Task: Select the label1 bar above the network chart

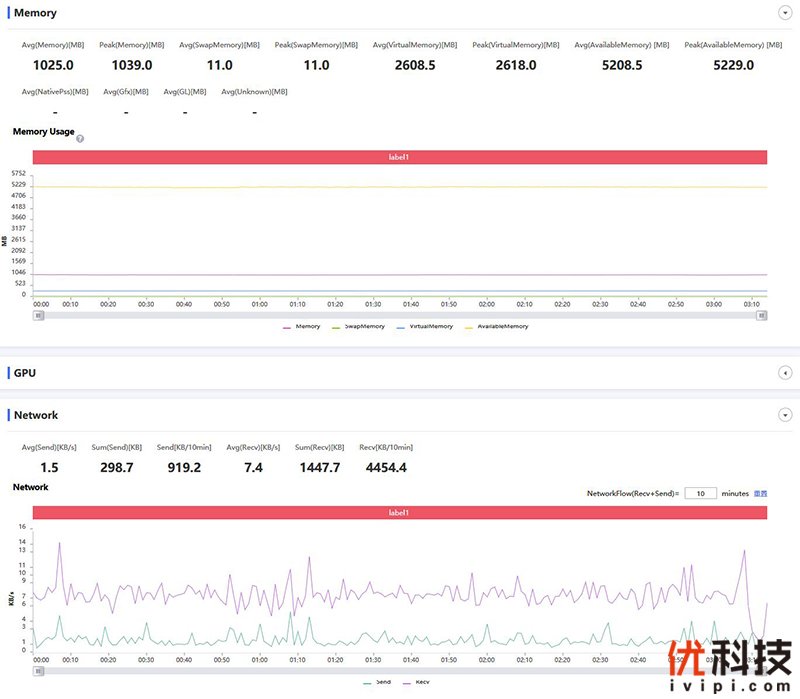Action: 399,513
